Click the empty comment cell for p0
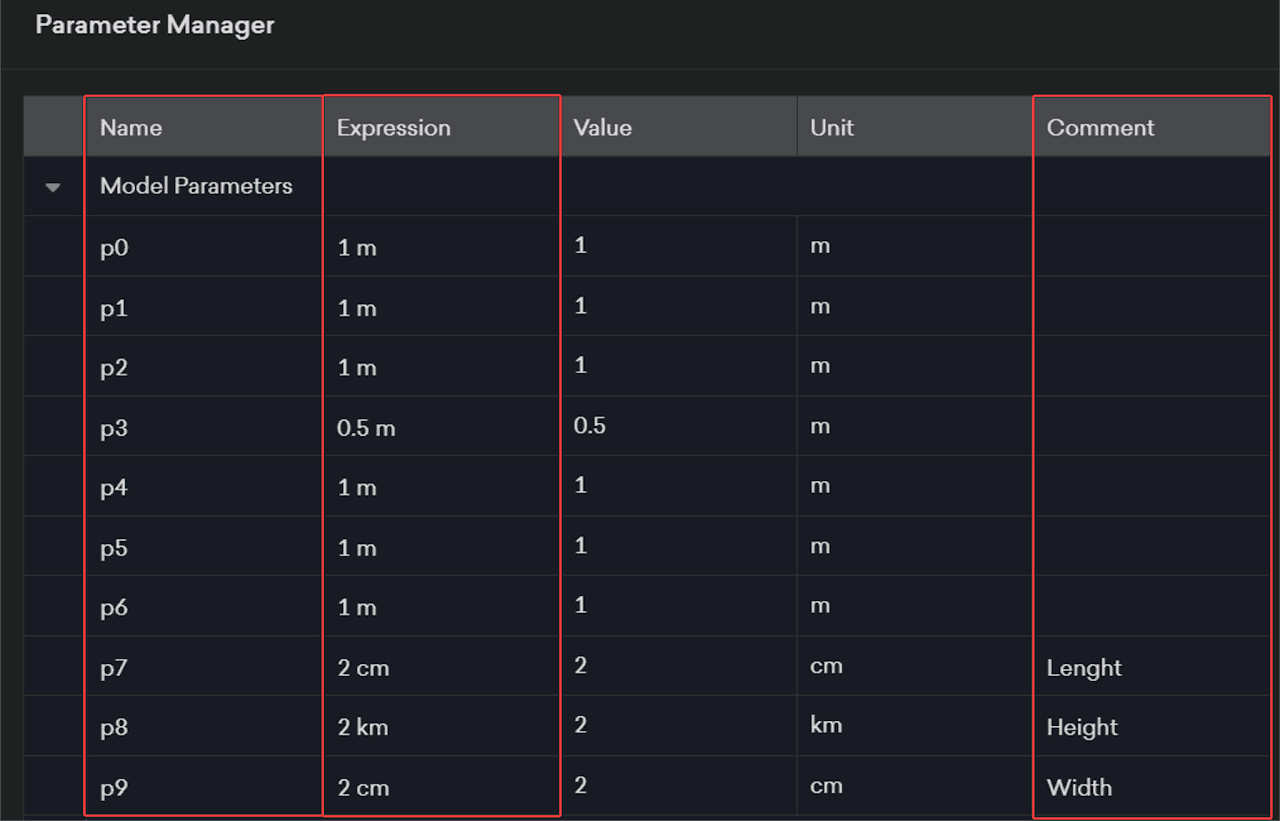Viewport: 1280px width, 821px height. 1150,247
